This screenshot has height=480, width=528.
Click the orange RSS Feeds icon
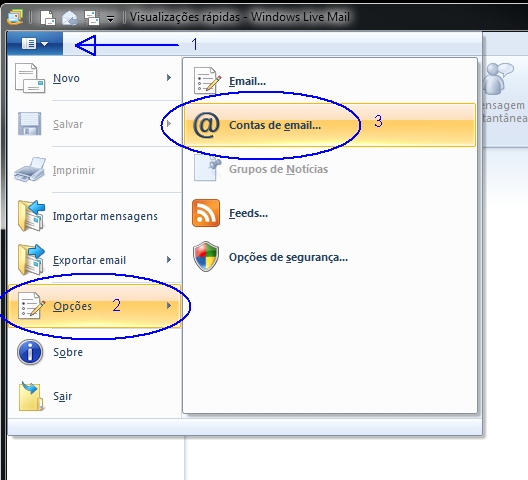pyautogui.click(x=206, y=213)
